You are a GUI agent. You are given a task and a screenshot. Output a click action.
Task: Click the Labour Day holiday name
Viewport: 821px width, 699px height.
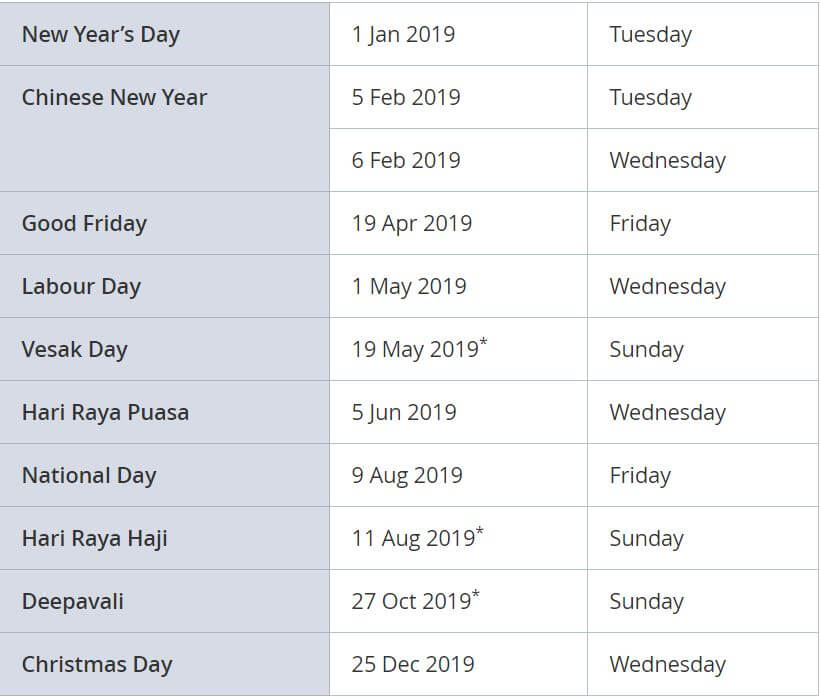pyautogui.click(x=81, y=286)
